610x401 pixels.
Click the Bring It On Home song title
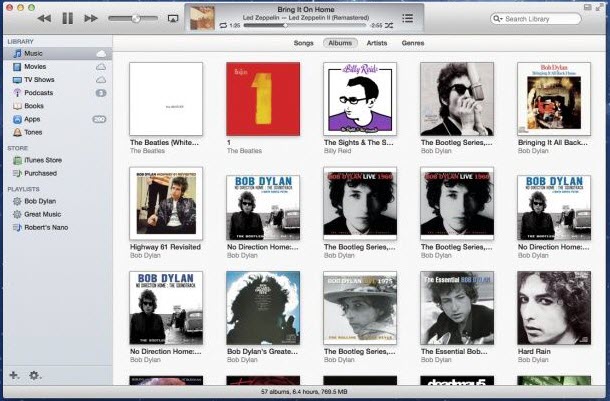(x=306, y=9)
